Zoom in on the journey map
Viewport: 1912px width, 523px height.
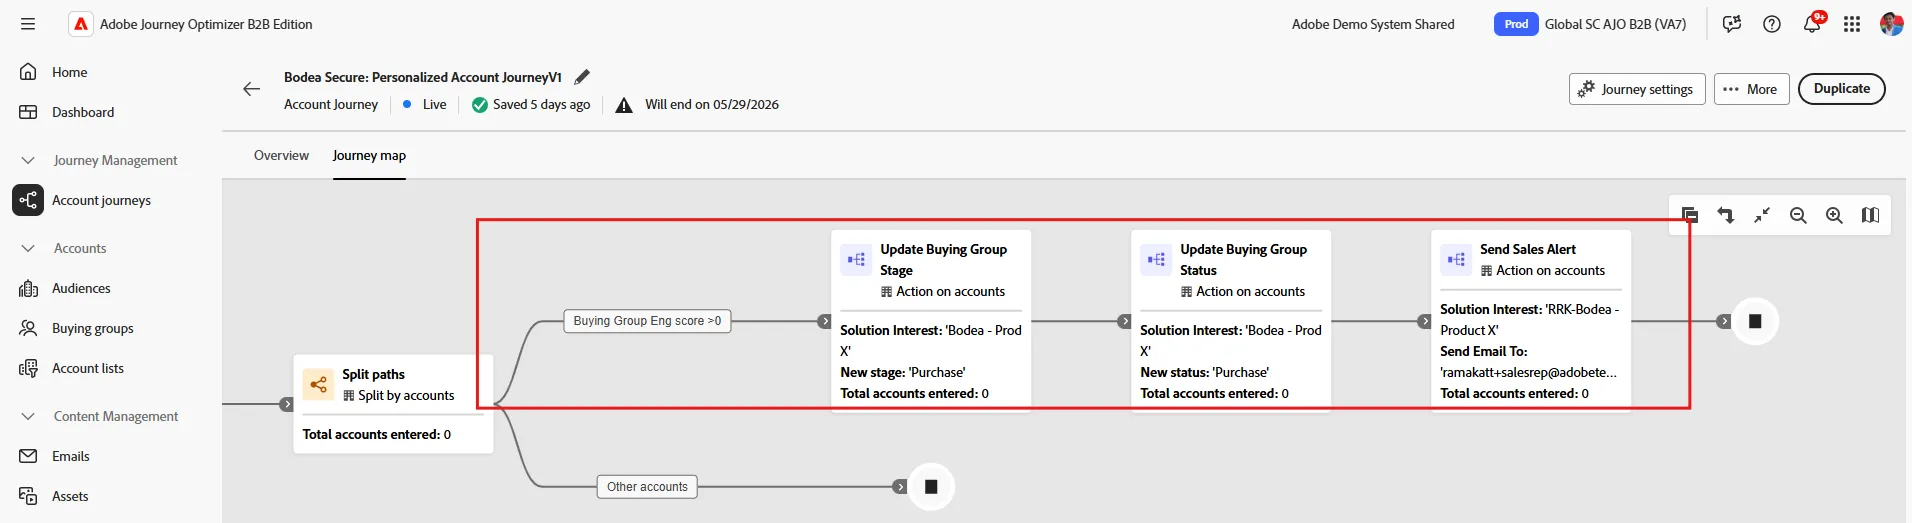tap(1834, 215)
